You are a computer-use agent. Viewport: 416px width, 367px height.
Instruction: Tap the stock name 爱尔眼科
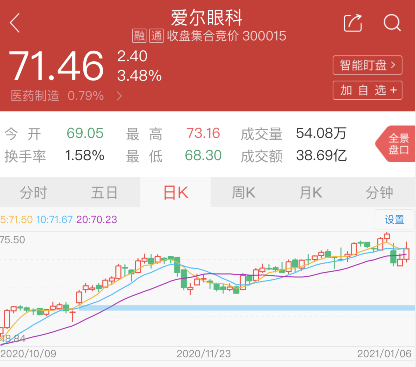[207, 18]
